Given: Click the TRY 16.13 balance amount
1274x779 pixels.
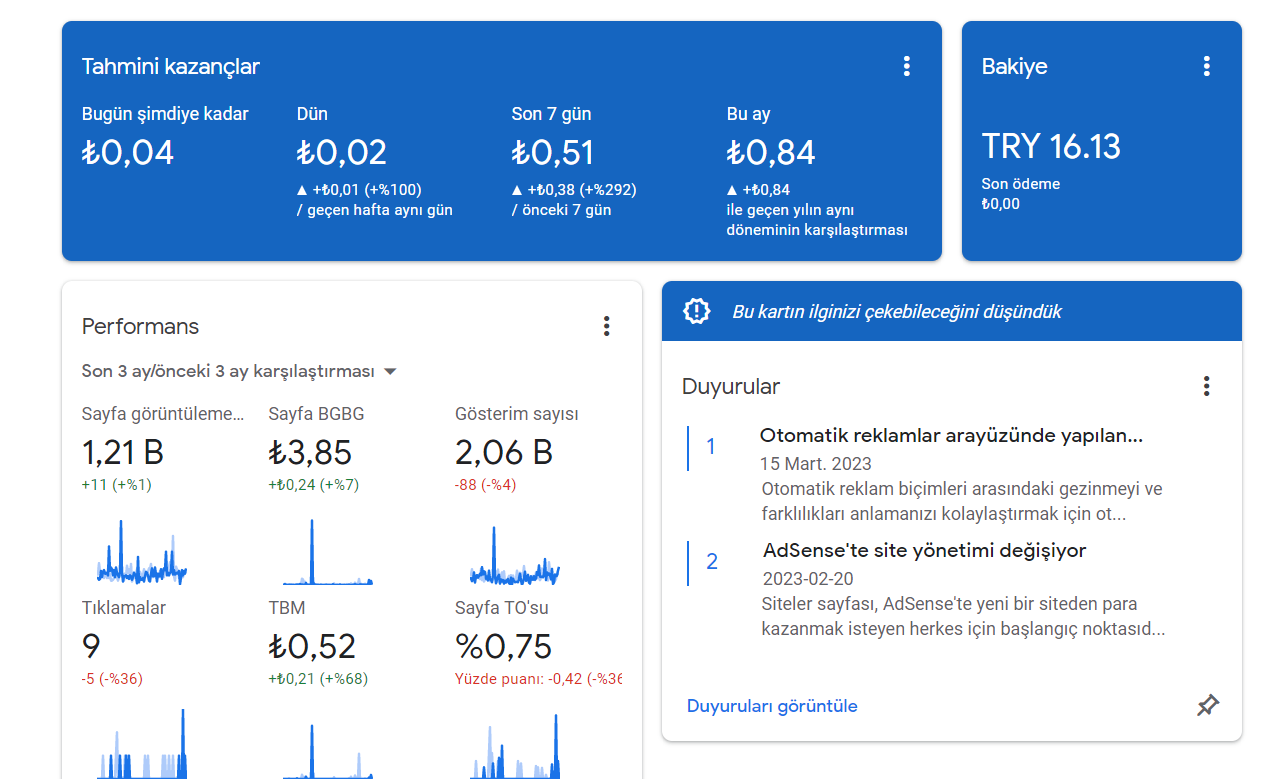Looking at the screenshot, I should pyautogui.click(x=1051, y=147).
